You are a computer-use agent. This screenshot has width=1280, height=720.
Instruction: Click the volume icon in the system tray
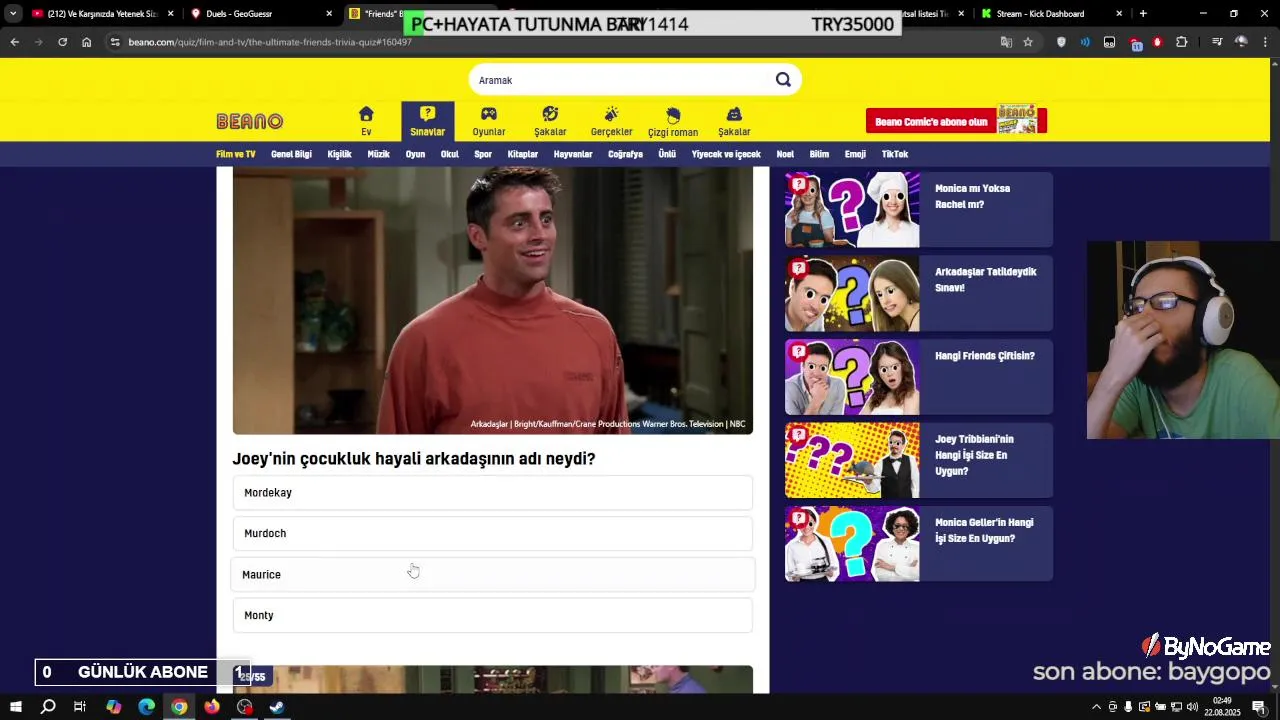[1192, 707]
